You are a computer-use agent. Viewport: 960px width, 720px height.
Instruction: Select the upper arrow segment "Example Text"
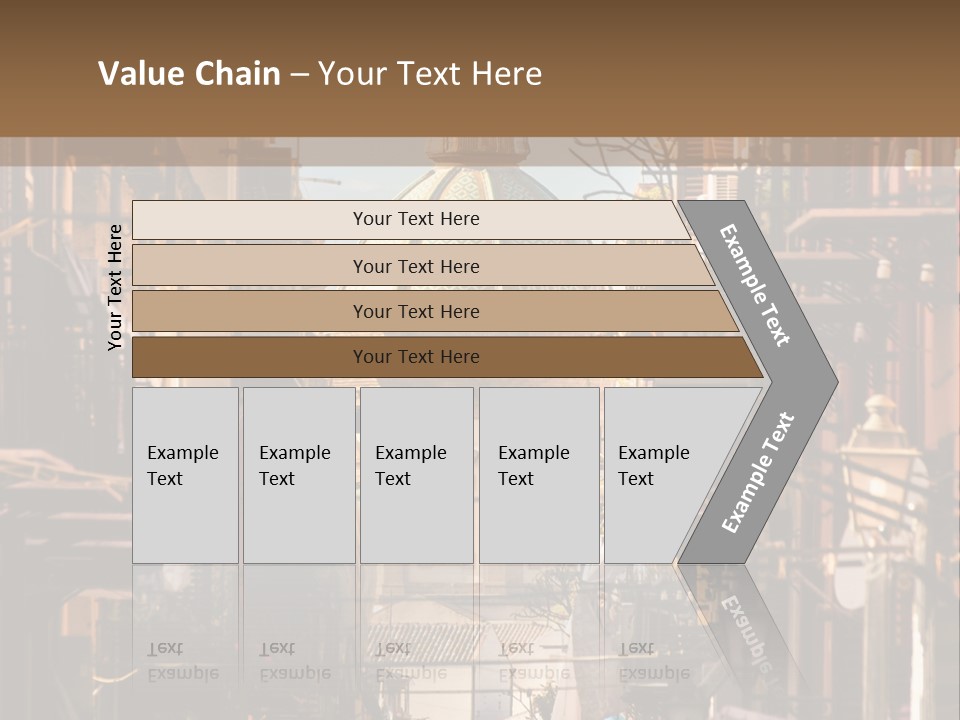coord(757,285)
